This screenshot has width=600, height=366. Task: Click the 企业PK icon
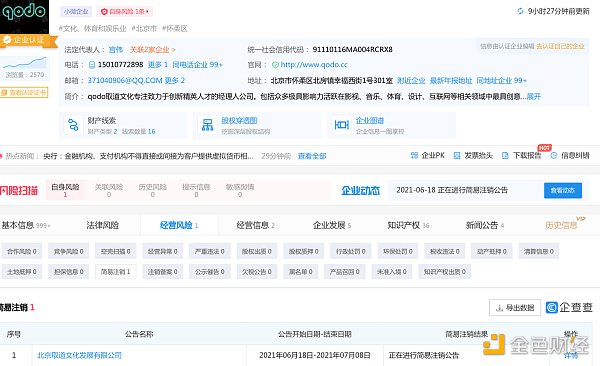point(414,155)
